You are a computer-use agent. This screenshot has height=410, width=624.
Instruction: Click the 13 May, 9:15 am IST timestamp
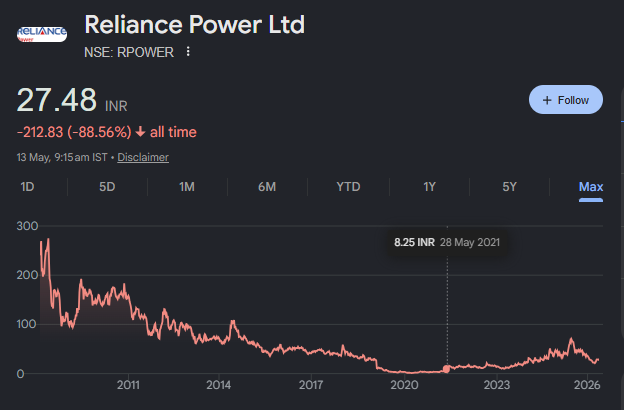(62, 157)
